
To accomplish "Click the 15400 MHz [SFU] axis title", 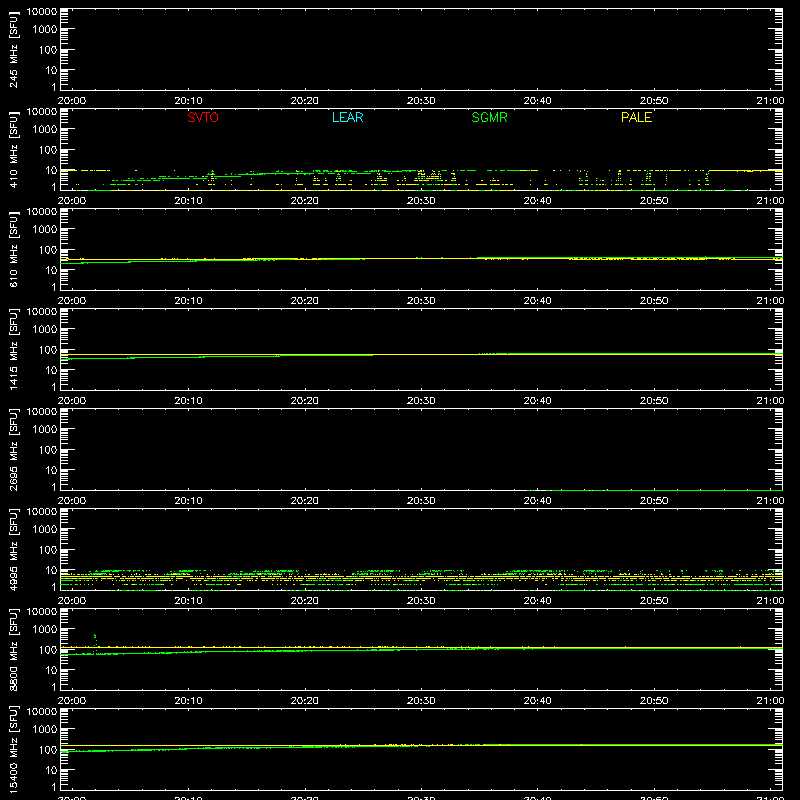I will click(x=13, y=750).
